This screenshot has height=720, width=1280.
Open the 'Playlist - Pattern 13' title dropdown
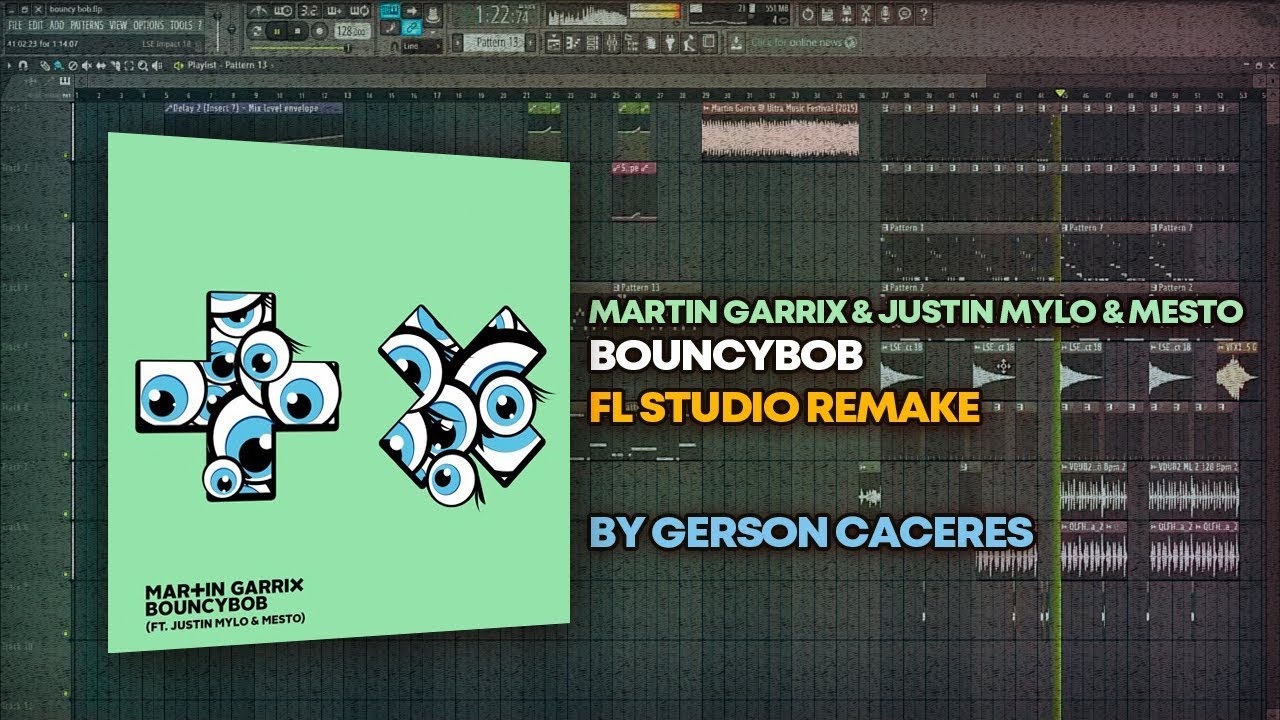(x=230, y=65)
